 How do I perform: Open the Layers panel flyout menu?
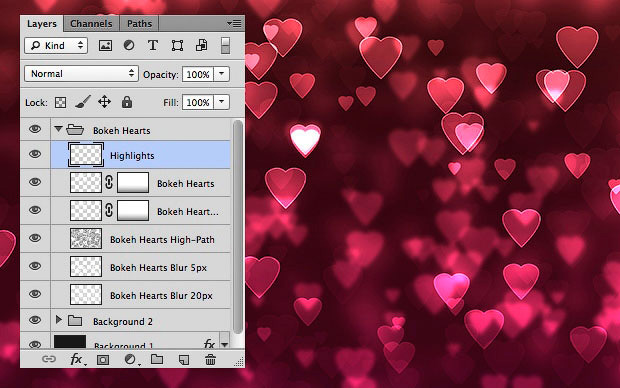click(x=234, y=24)
